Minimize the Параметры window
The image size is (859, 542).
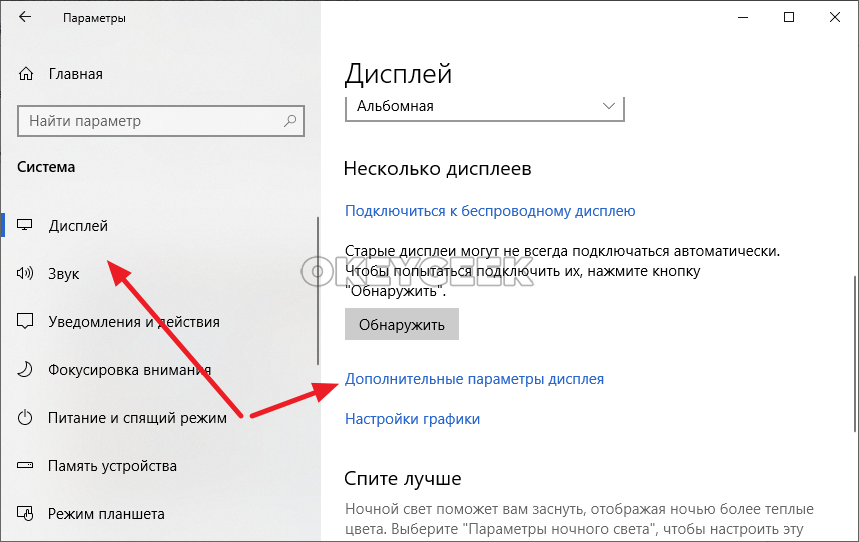click(743, 17)
